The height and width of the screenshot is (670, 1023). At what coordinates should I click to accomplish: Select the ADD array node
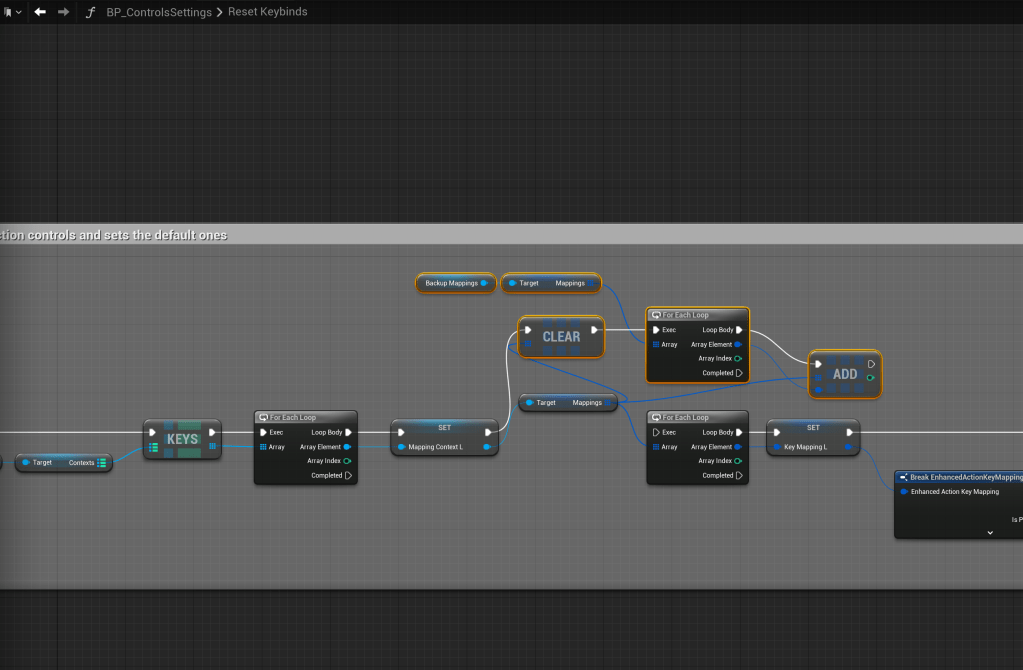[845, 374]
